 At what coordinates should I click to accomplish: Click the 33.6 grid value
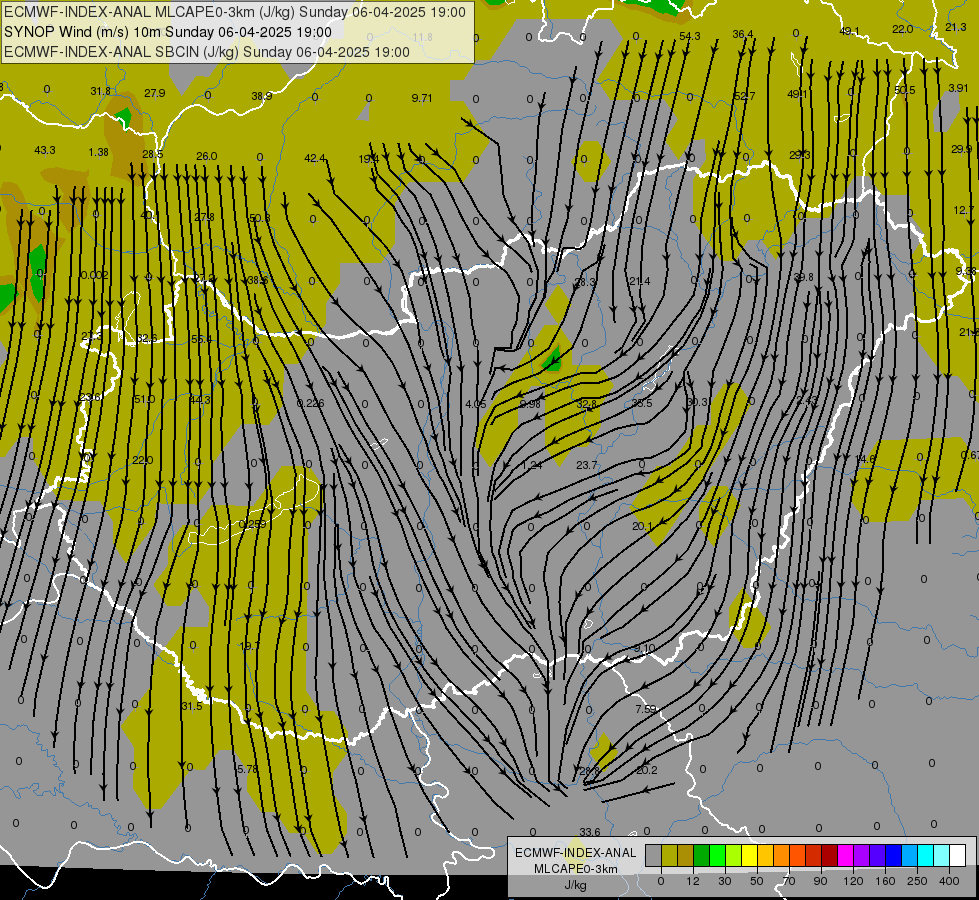(x=589, y=832)
